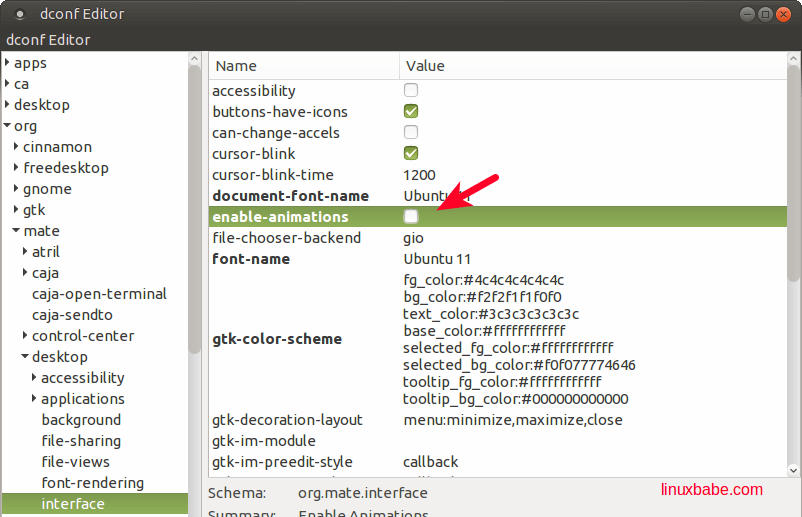Image resolution: width=802 pixels, height=517 pixels.
Task: Open the caja-open-terminal entry
Action: (x=99, y=294)
